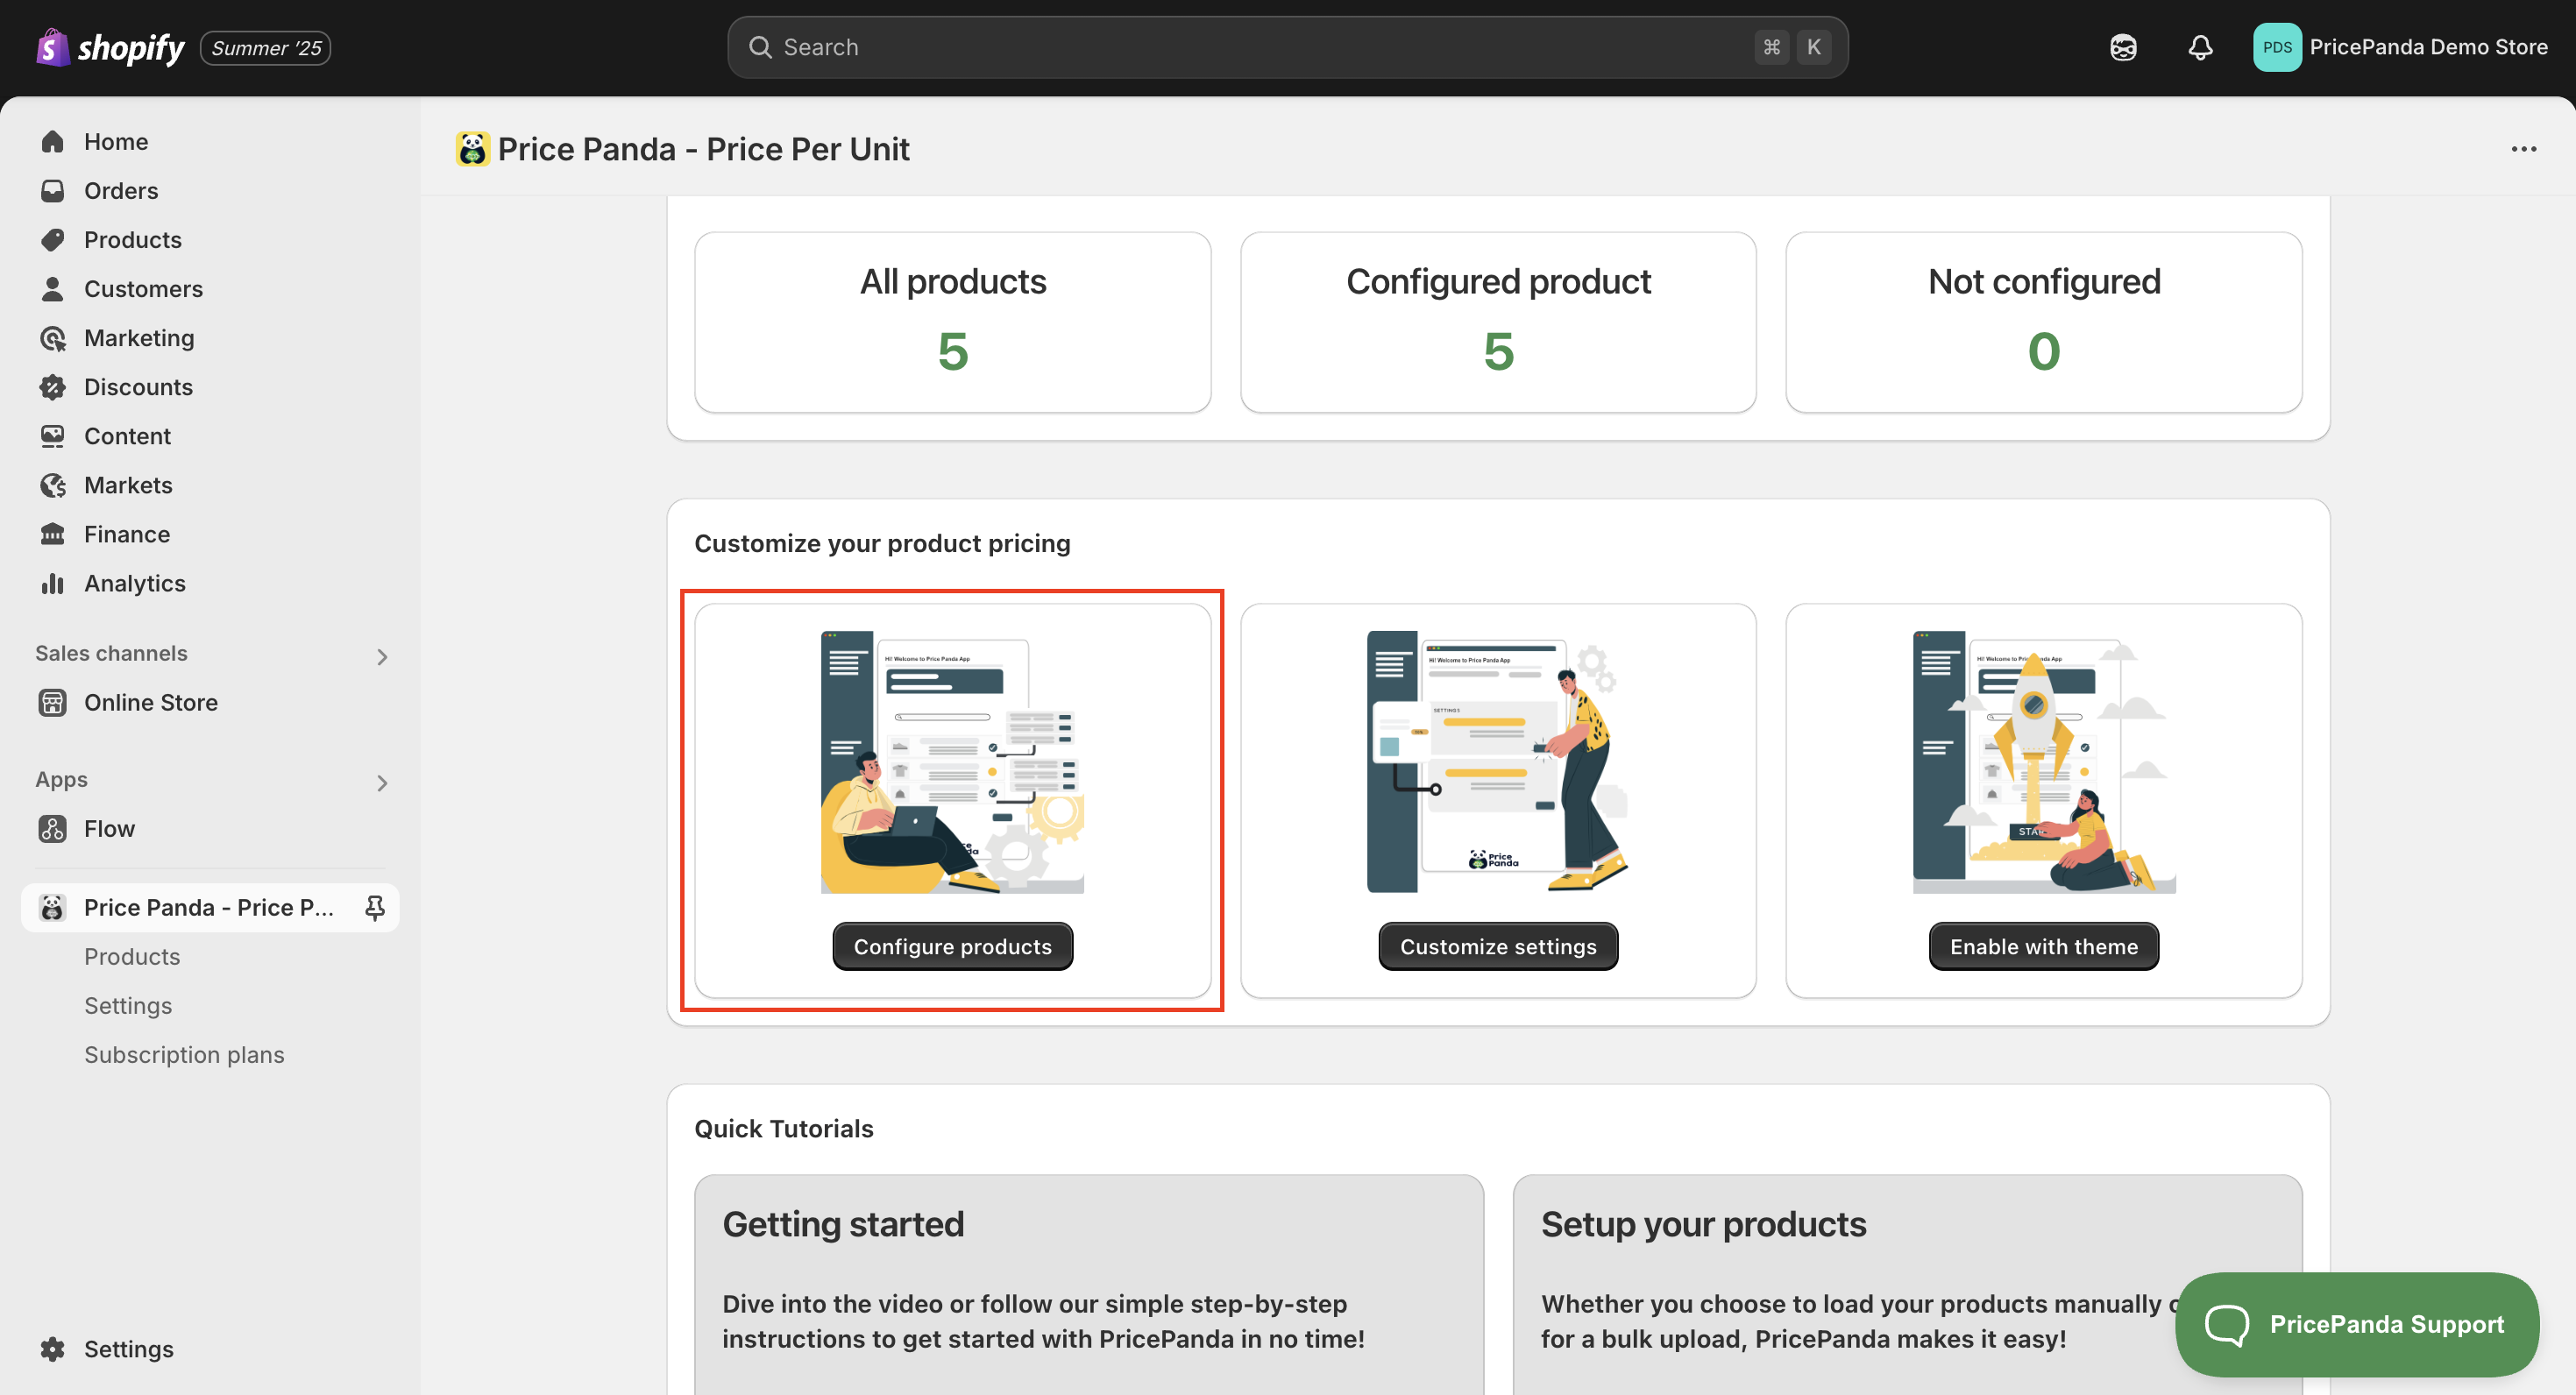Select Price Panda - Price P... app entry
This screenshot has width=2576, height=1395.
coord(210,907)
